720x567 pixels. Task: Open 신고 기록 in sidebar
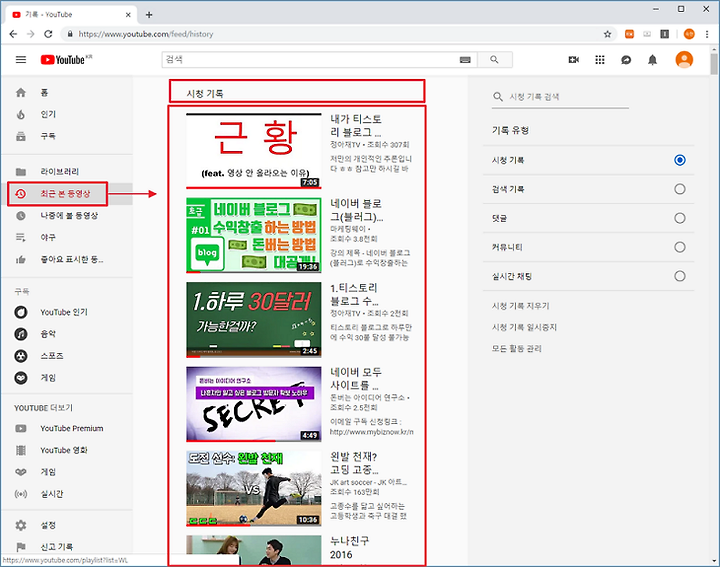[x=67, y=547]
